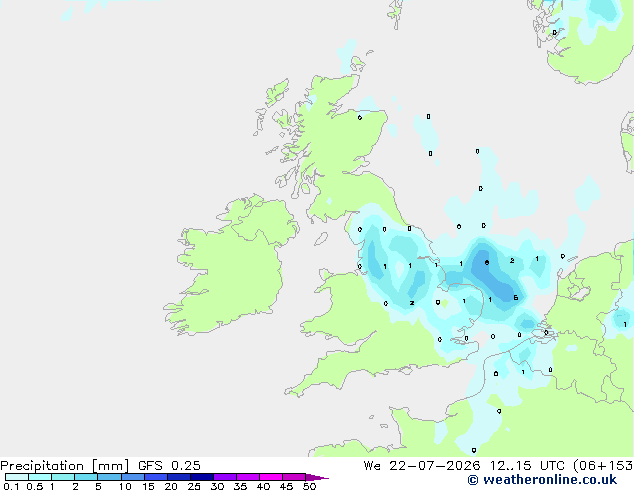Click the '35' legend scale label
The image size is (634, 490).
[240, 486]
